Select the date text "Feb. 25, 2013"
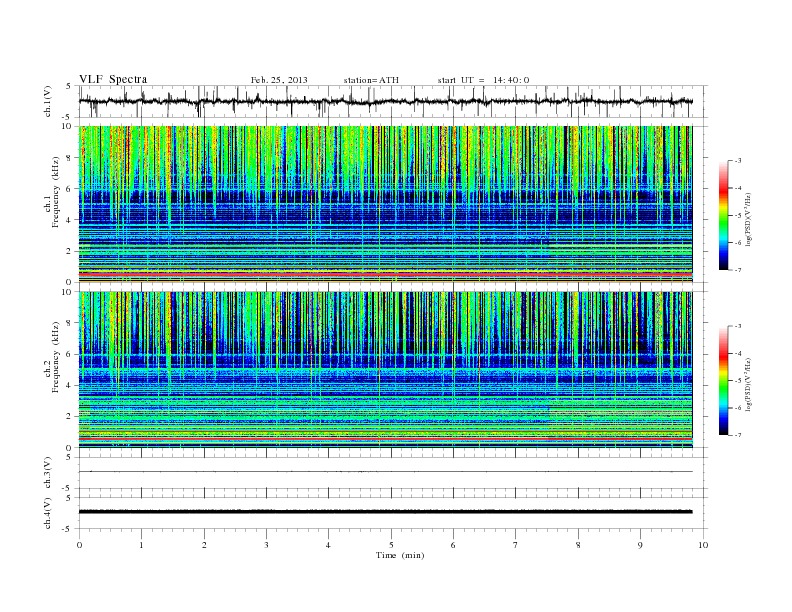The image size is (792, 612). 279,80
